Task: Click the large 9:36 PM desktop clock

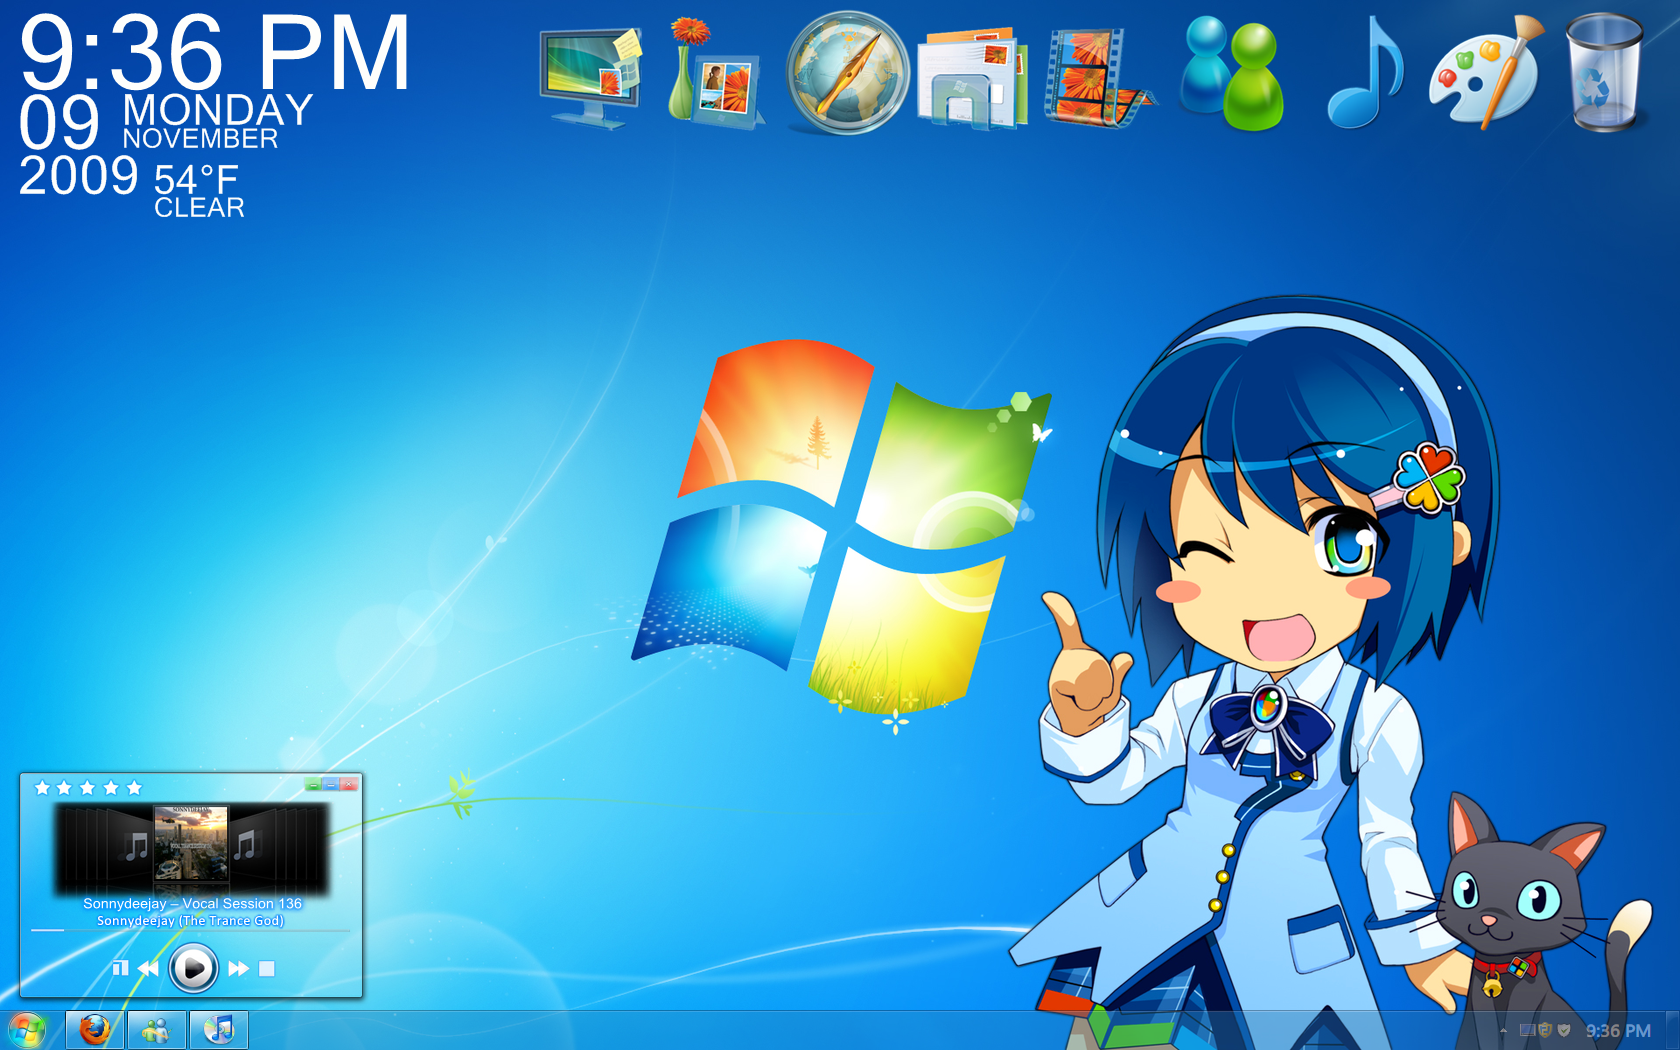Action: [215, 52]
